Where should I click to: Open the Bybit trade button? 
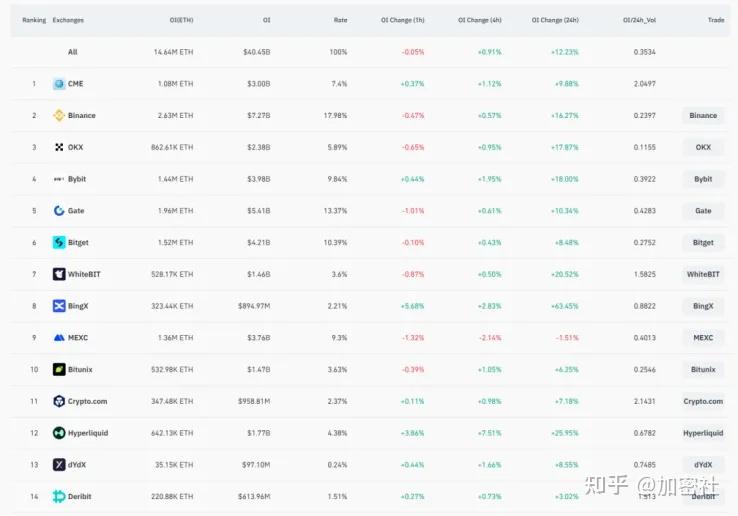[x=703, y=179]
